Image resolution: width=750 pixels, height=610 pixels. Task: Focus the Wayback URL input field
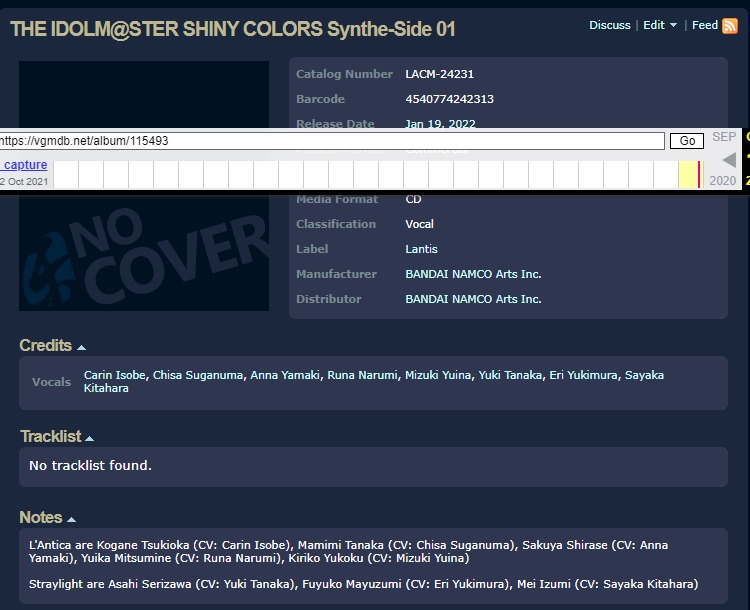click(x=331, y=141)
